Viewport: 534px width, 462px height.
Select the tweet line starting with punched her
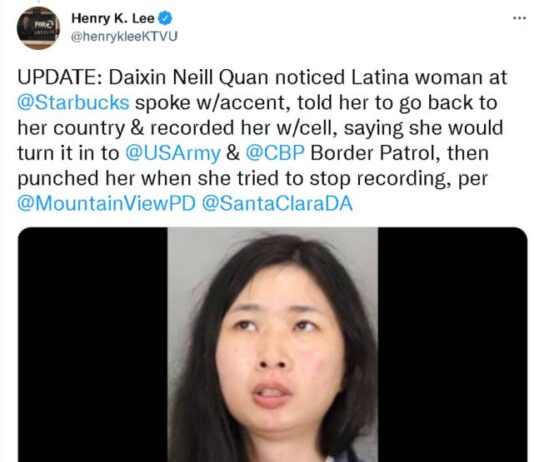click(x=252, y=179)
